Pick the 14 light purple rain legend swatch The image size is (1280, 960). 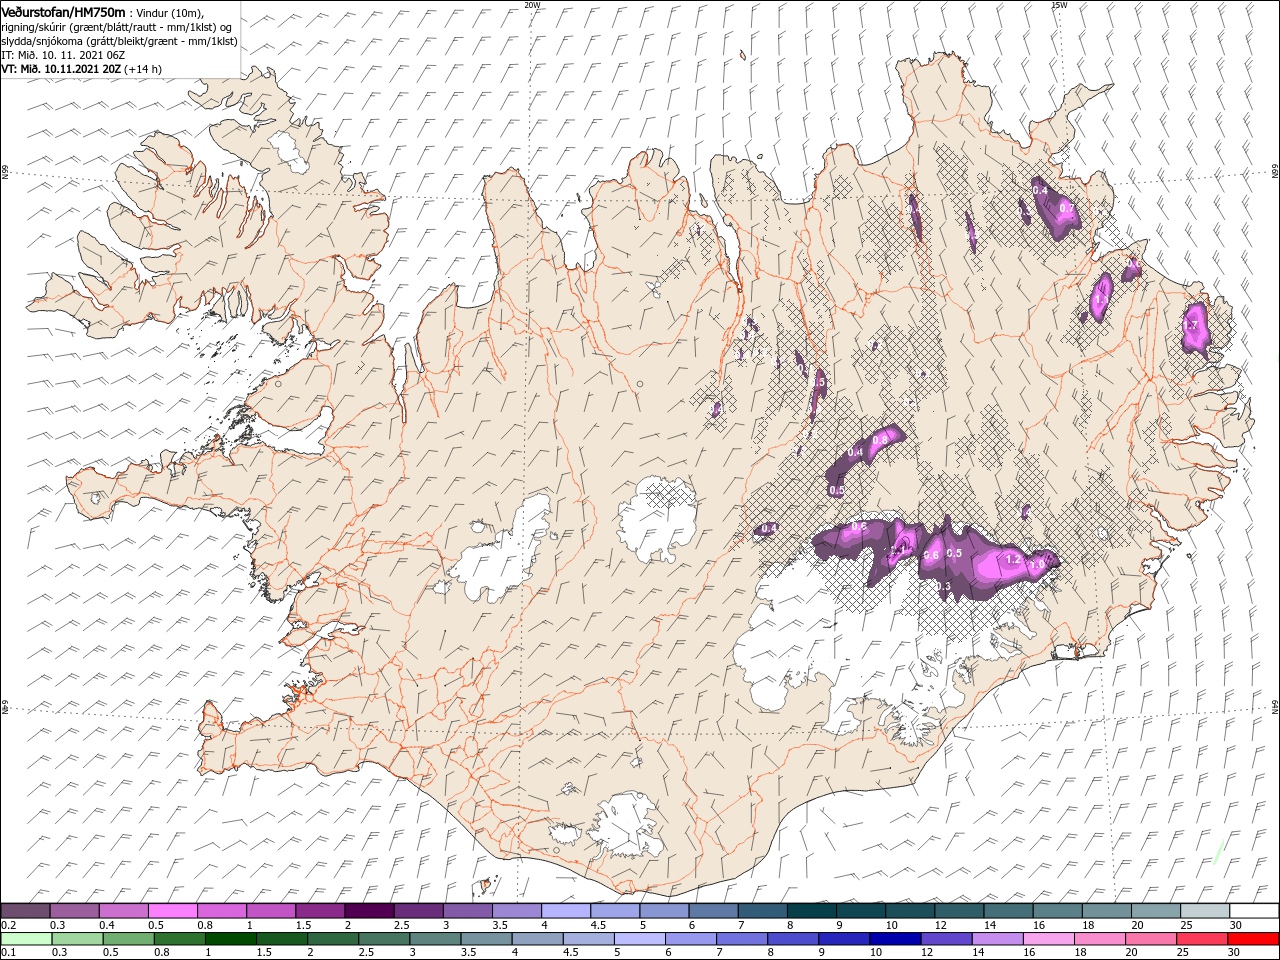[997, 939]
